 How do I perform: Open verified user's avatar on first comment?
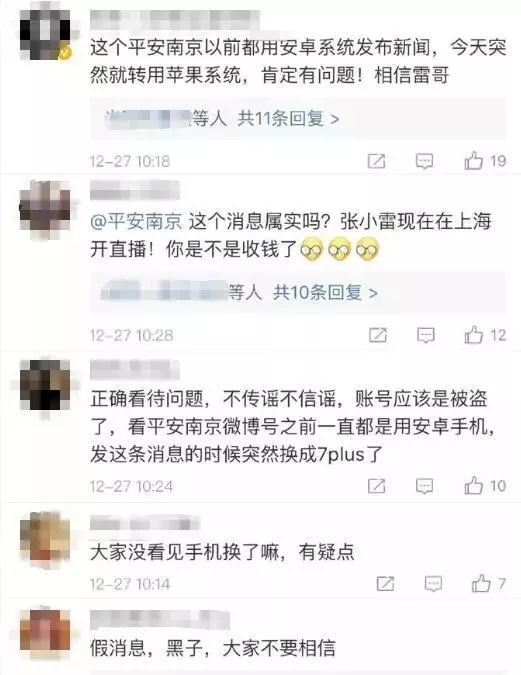coord(45,34)
